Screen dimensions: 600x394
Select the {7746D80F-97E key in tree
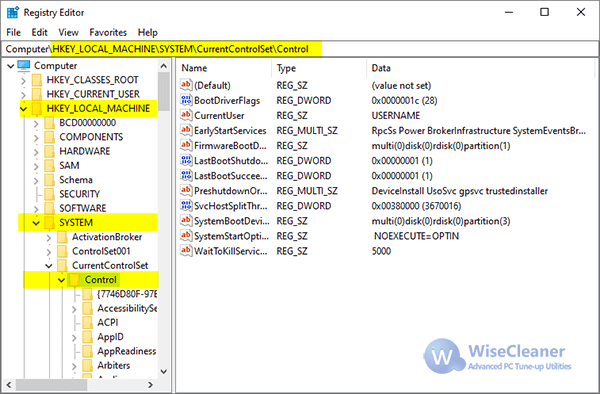click(127, 294)
